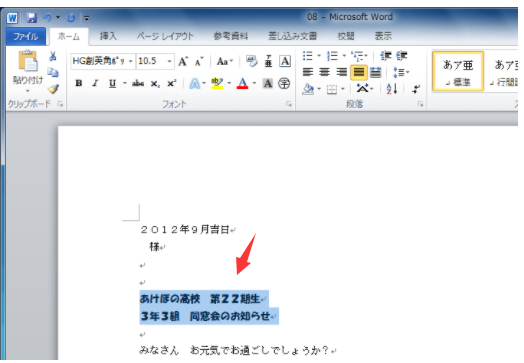524x363 pixels.
Task: Apply yellow text highlight color
Action: tap(217, 83)
